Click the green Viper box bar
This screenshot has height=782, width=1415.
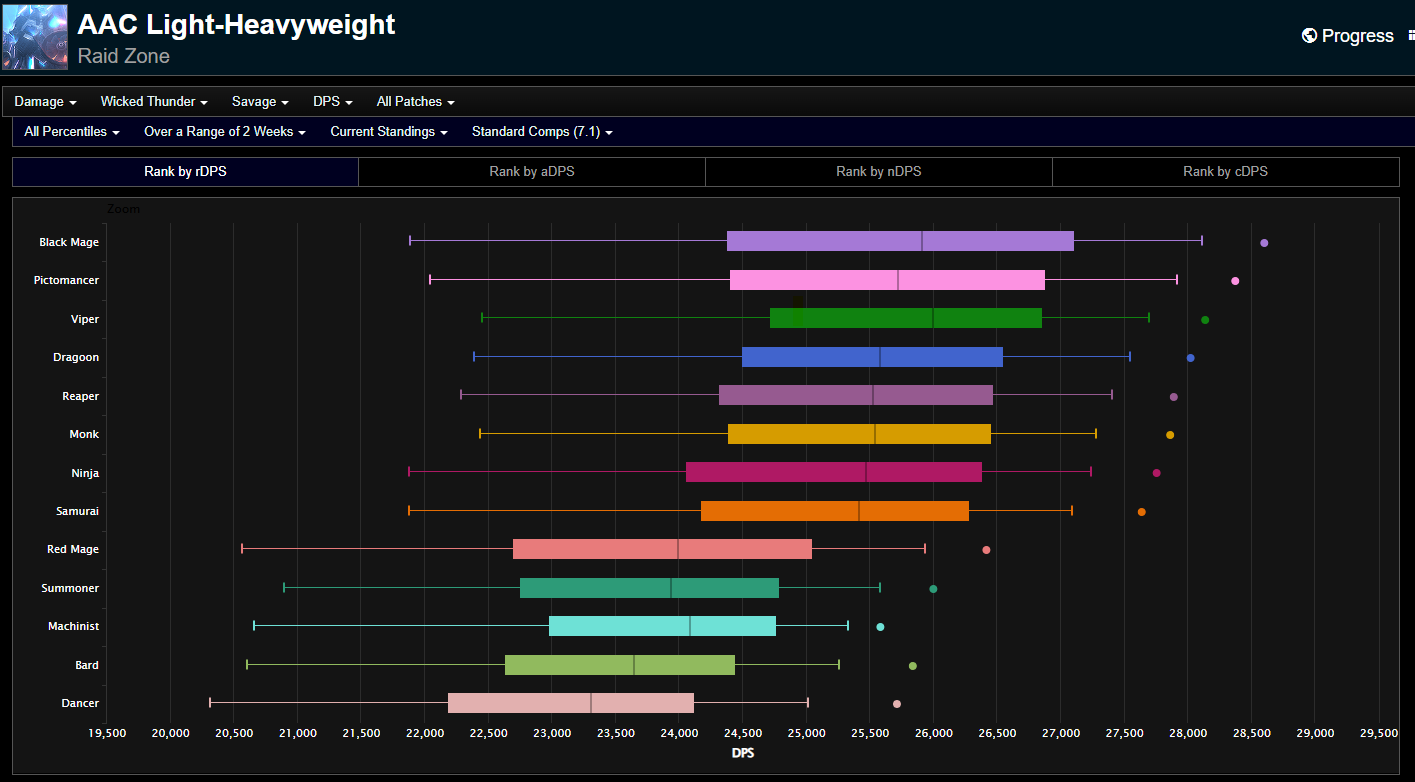click(x=906, y=318)
